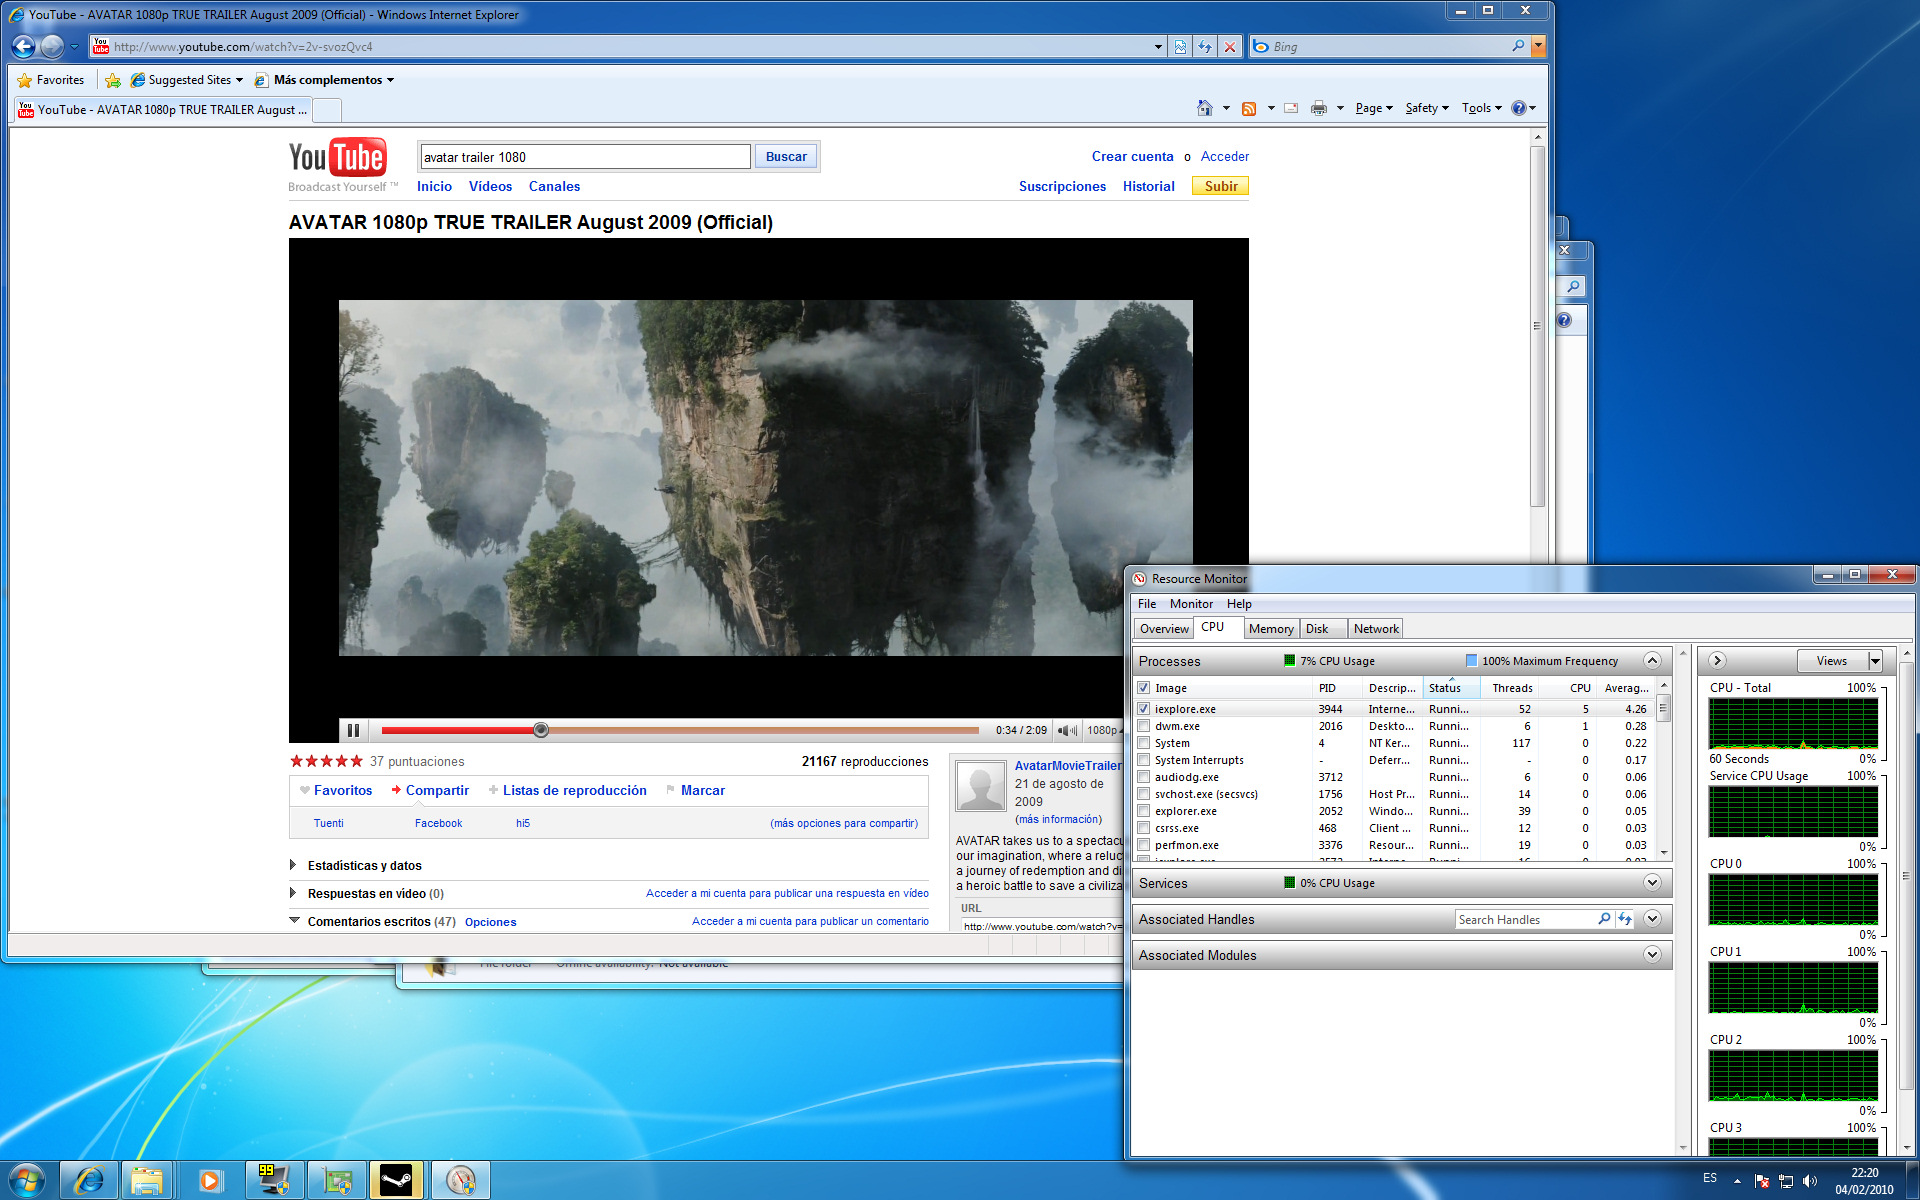Open Windows Media Player from taskbar

[x=210, y=1181]
